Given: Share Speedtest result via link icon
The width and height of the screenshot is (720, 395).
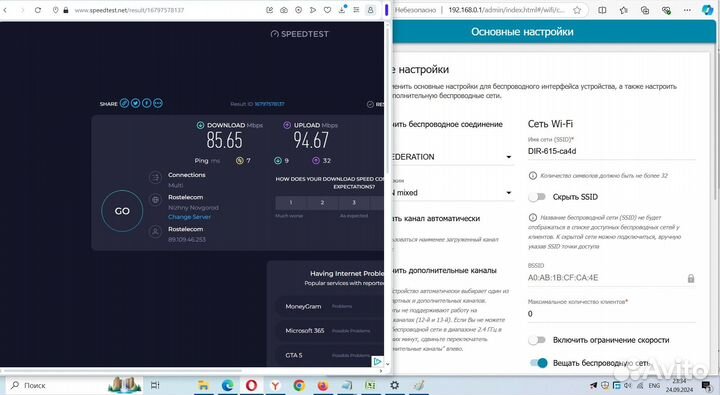Looking at the screenshot, I should [124, 103].
